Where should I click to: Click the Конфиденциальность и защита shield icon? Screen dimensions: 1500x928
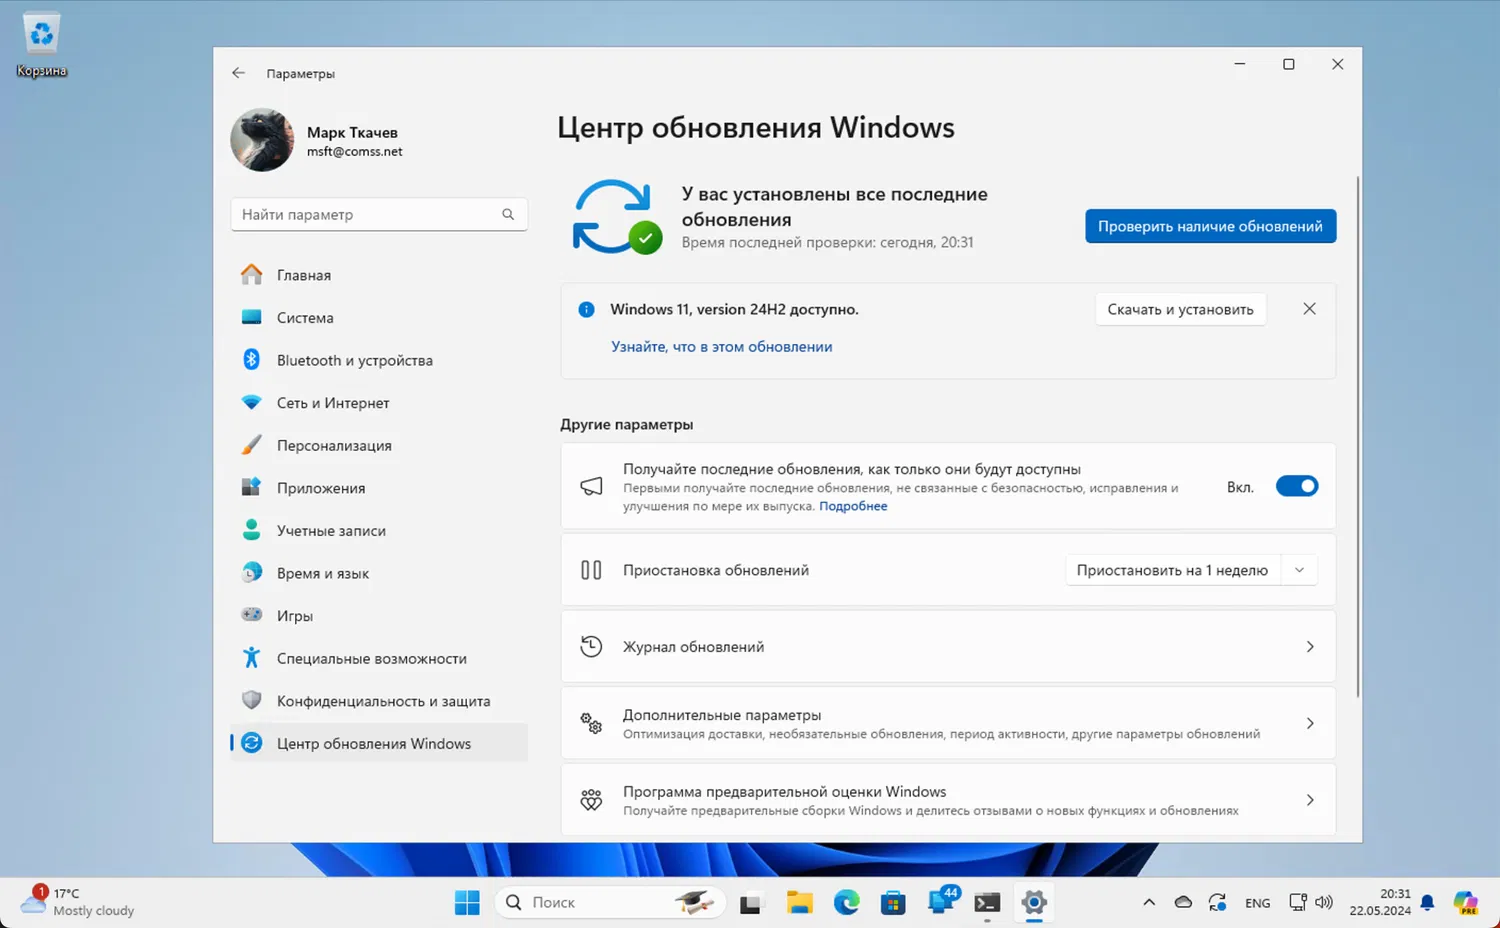click(x=252, y=701)
